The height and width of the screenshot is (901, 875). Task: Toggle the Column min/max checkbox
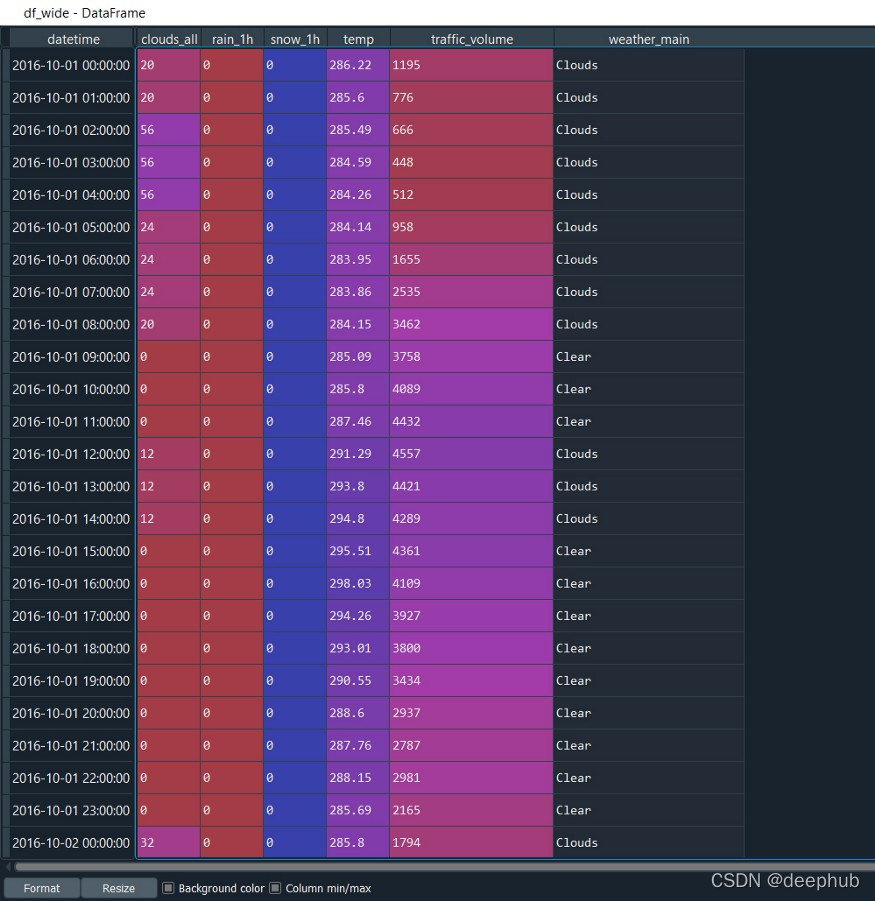click(x=275, y=888)
